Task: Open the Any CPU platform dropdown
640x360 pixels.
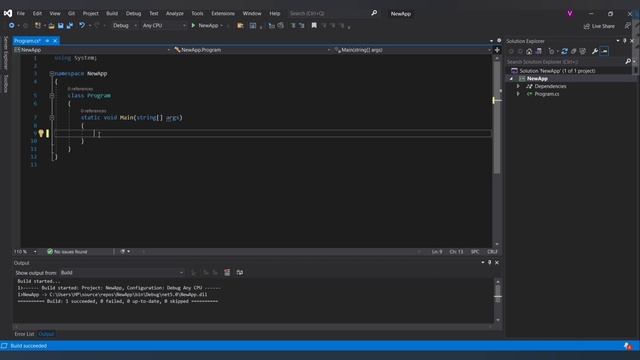Action: click(x=164, y=25)
